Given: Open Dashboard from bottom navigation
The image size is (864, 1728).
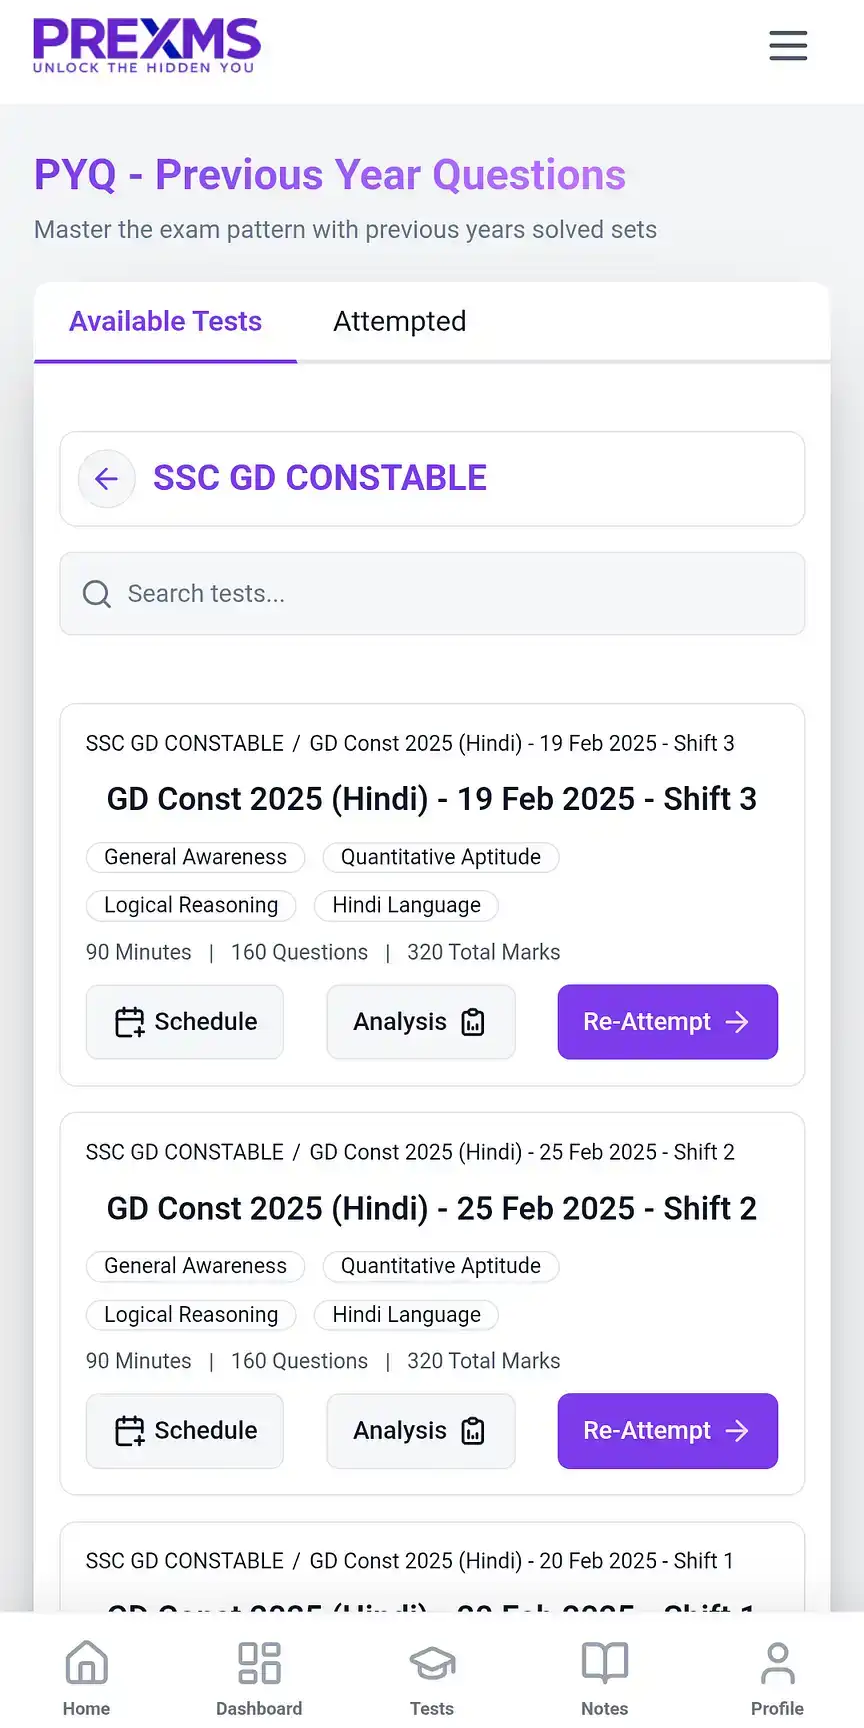Looking at the screenshot, I should 259,1678.
